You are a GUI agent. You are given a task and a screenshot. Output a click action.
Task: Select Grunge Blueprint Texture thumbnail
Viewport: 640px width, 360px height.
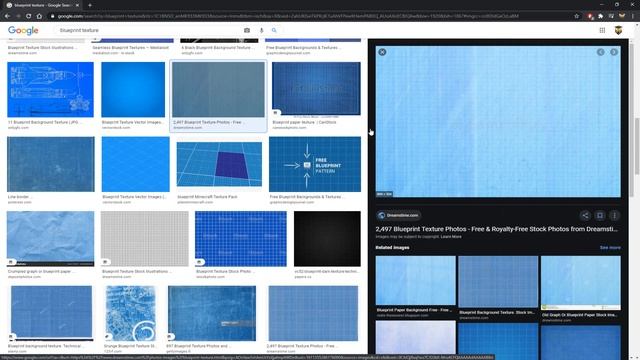point(131,313)
